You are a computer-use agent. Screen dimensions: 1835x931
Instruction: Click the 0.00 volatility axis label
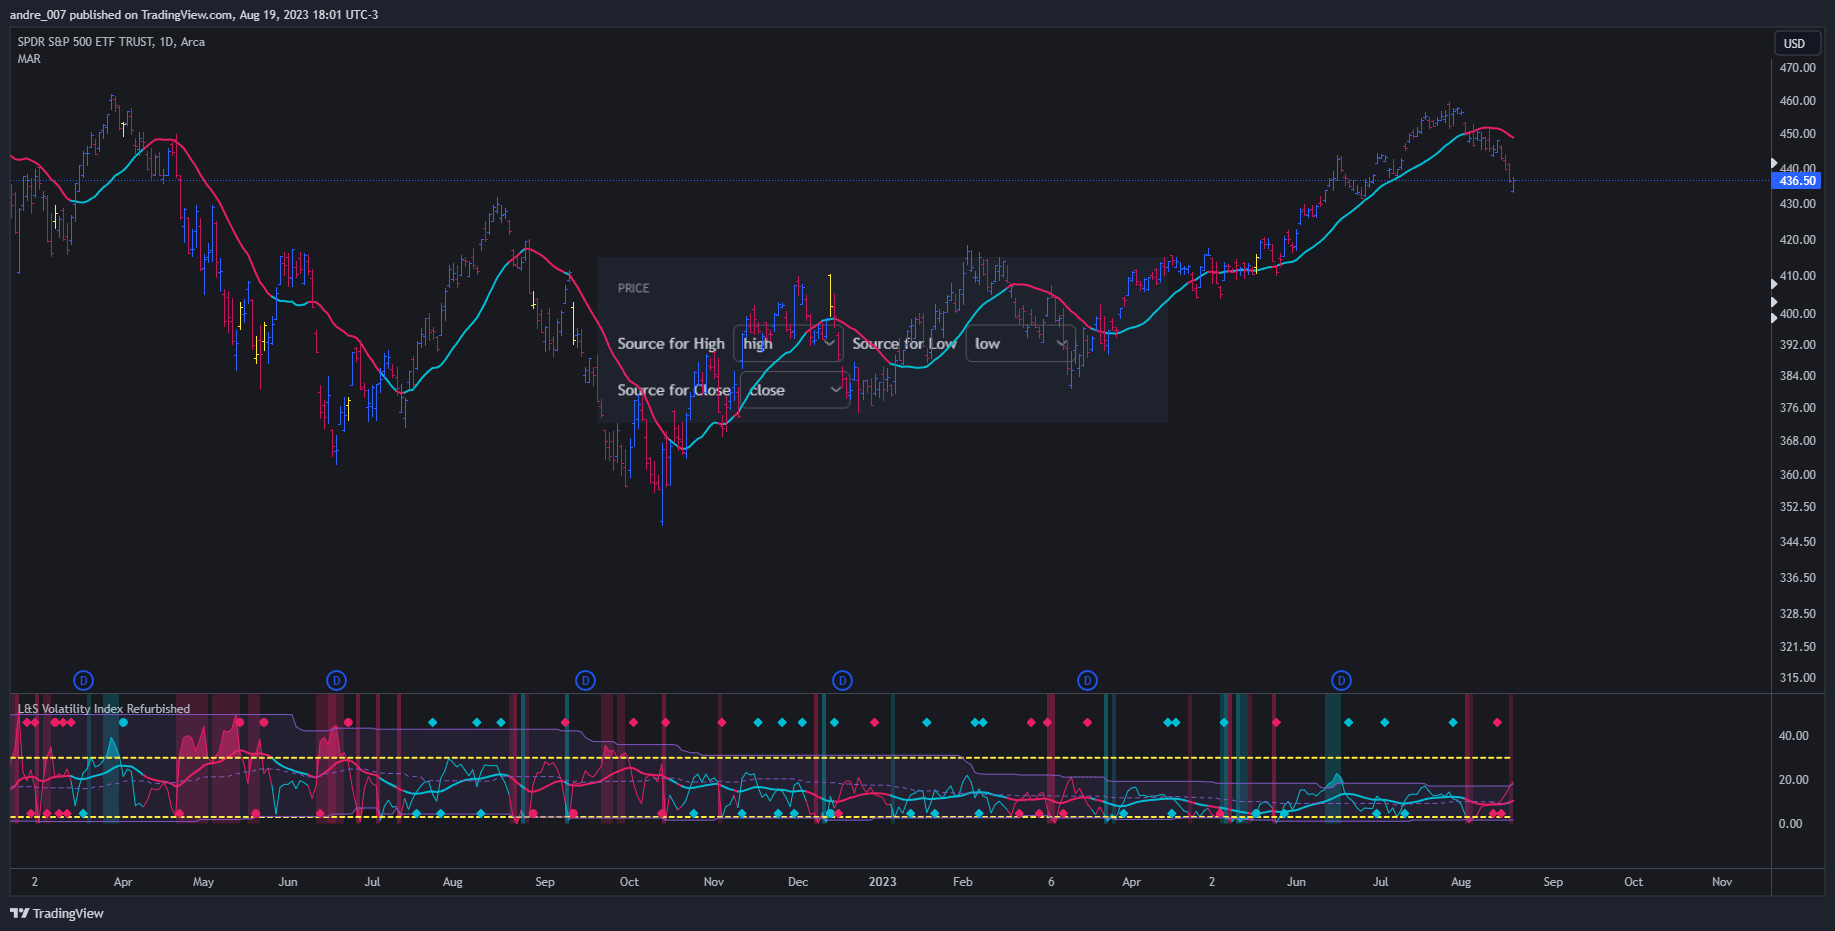click(x=1790, y=824)
